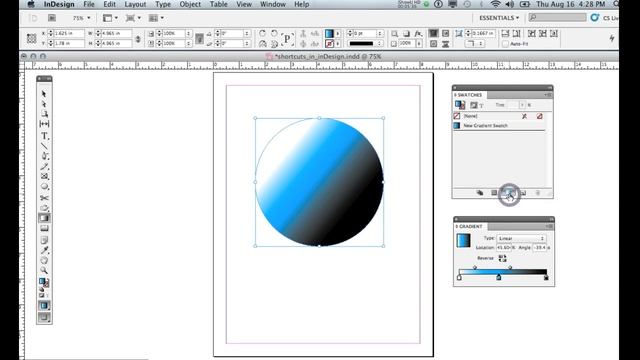Select the Direct Selection tool

pyautogui.click(x=44, y=104)
